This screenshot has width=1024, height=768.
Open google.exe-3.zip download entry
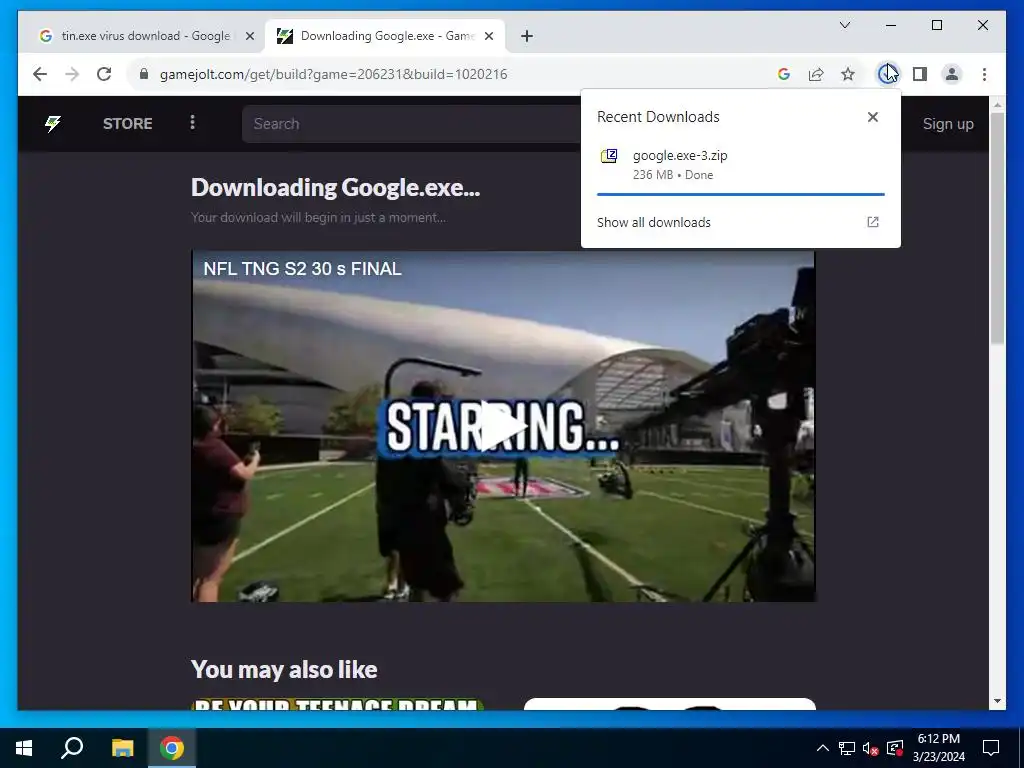click(x=741, y=165)
